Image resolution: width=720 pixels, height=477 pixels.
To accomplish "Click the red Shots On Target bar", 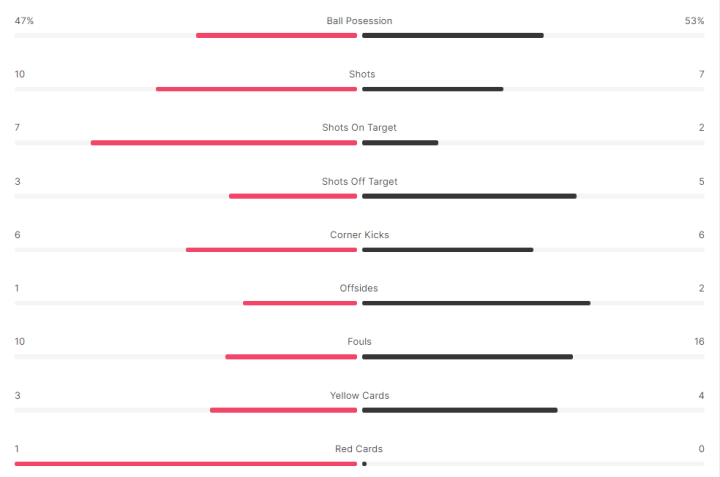I will [x=224, y=143].
